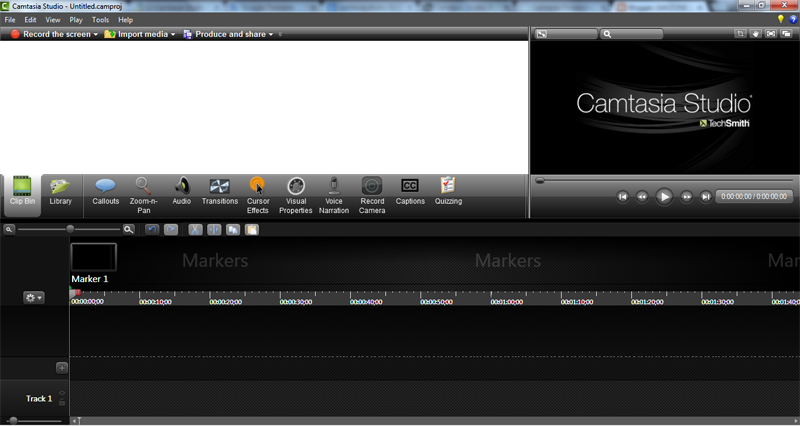Paste onto the timeline

tap(252, 230)
